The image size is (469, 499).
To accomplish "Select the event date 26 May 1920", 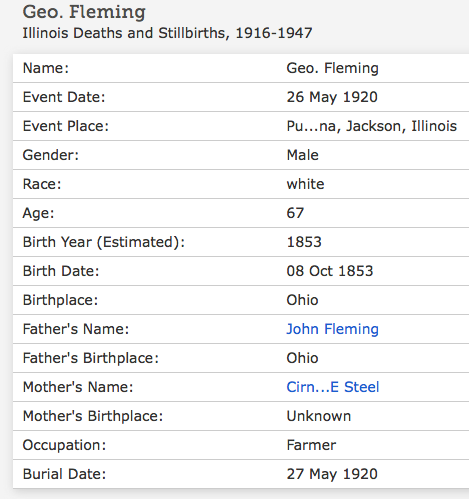I will (x=332, y=97).
